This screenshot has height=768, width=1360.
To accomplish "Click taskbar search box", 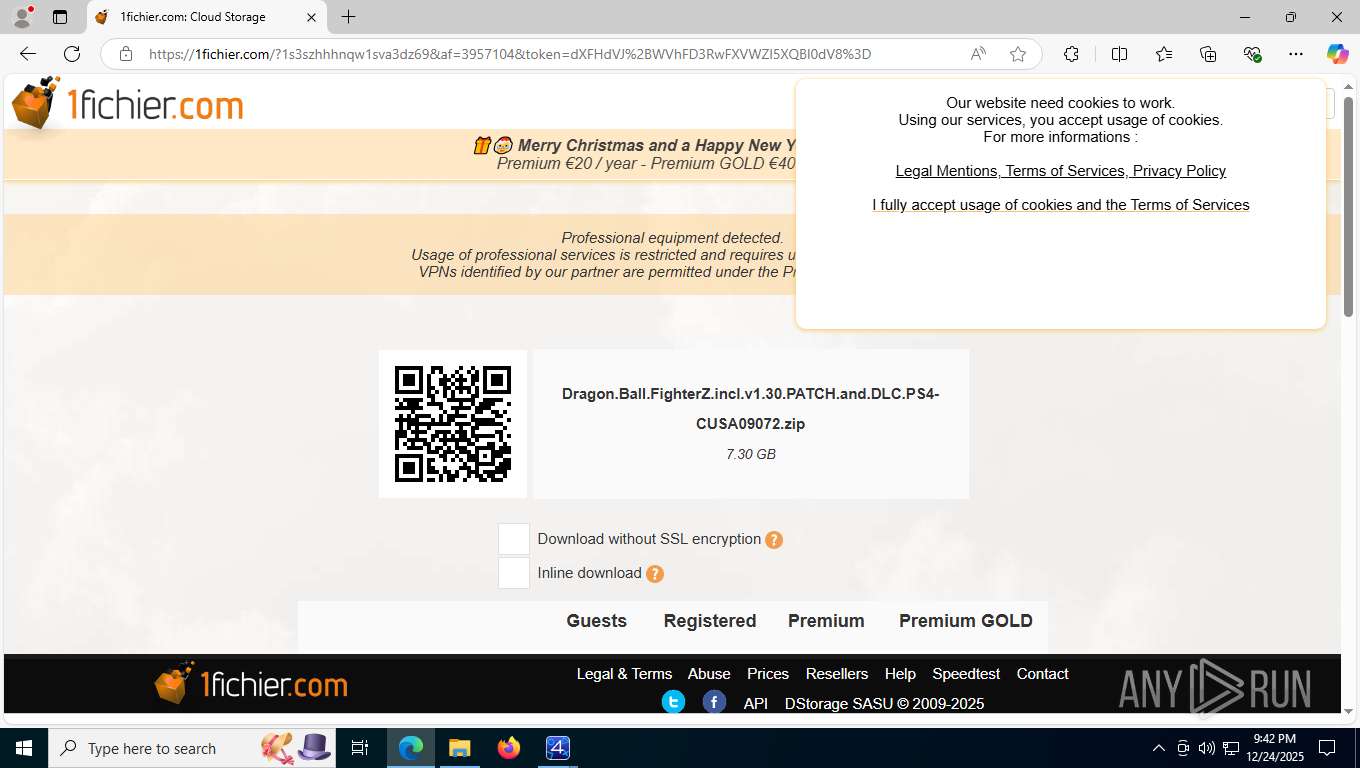I will click(x=192, y=748).
